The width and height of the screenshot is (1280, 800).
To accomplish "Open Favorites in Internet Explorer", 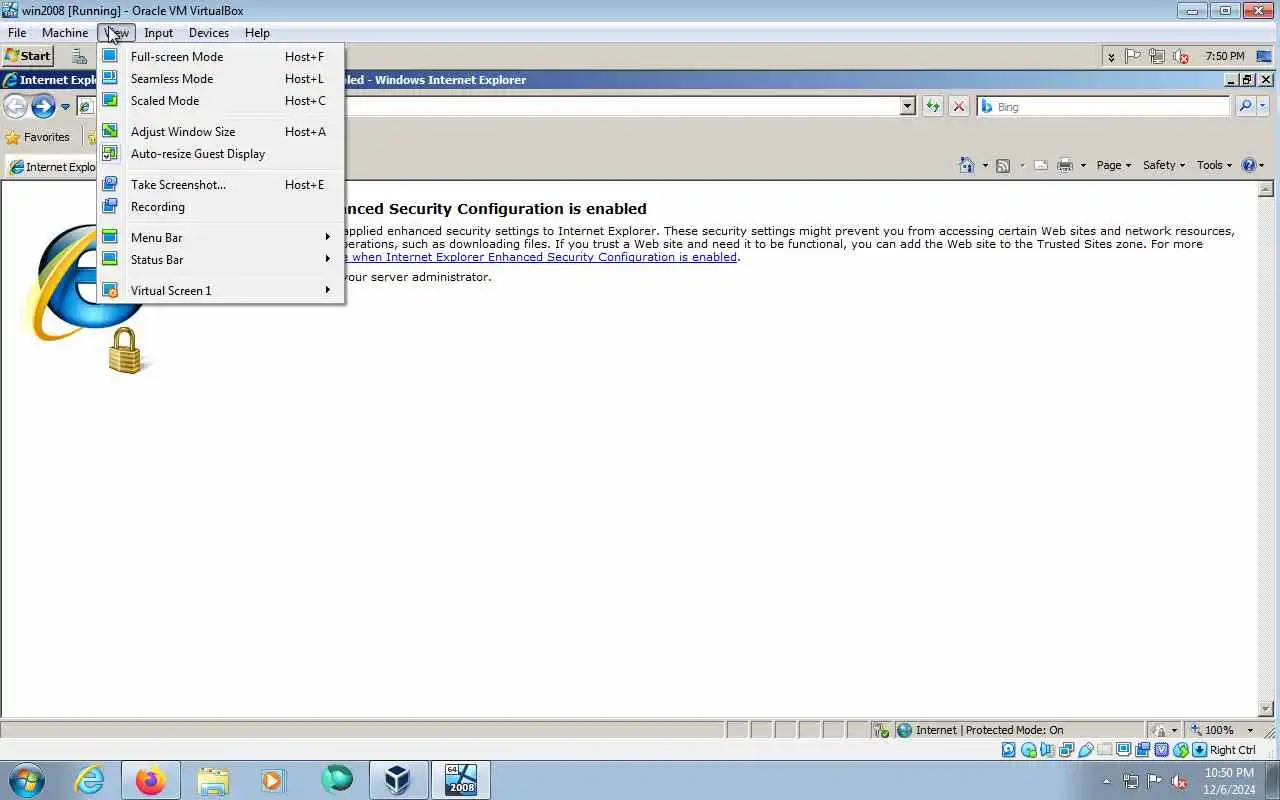I will click(38, 137).
